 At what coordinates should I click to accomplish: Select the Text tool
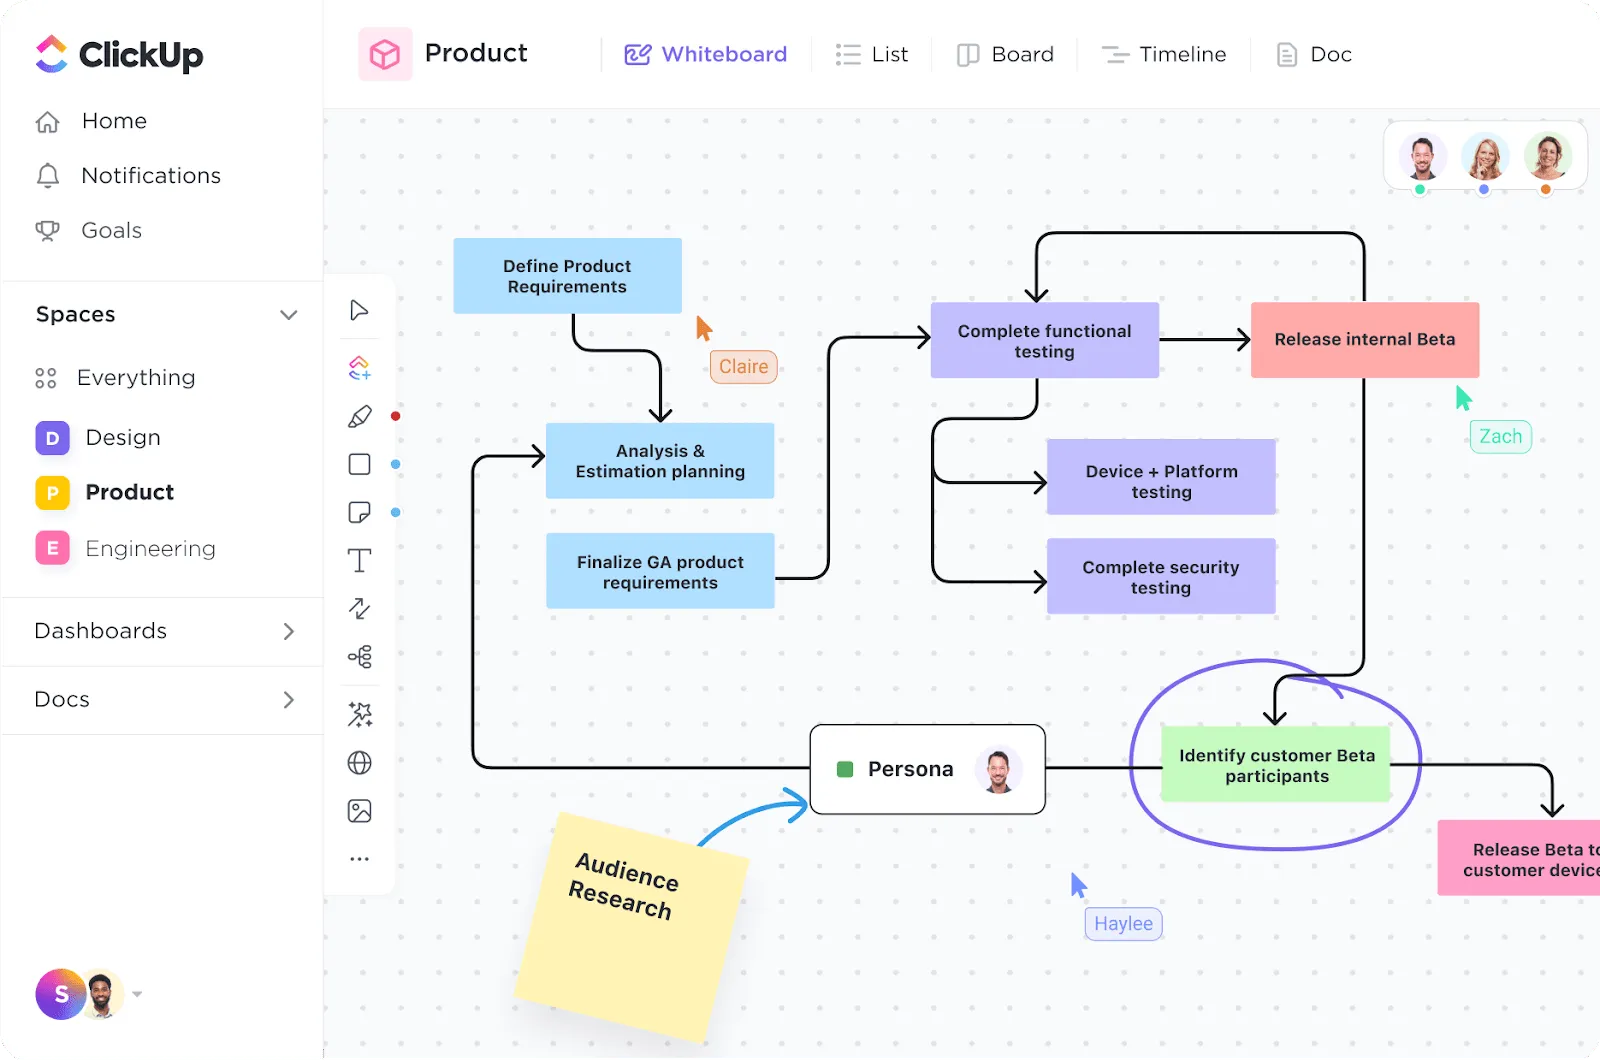359,560
